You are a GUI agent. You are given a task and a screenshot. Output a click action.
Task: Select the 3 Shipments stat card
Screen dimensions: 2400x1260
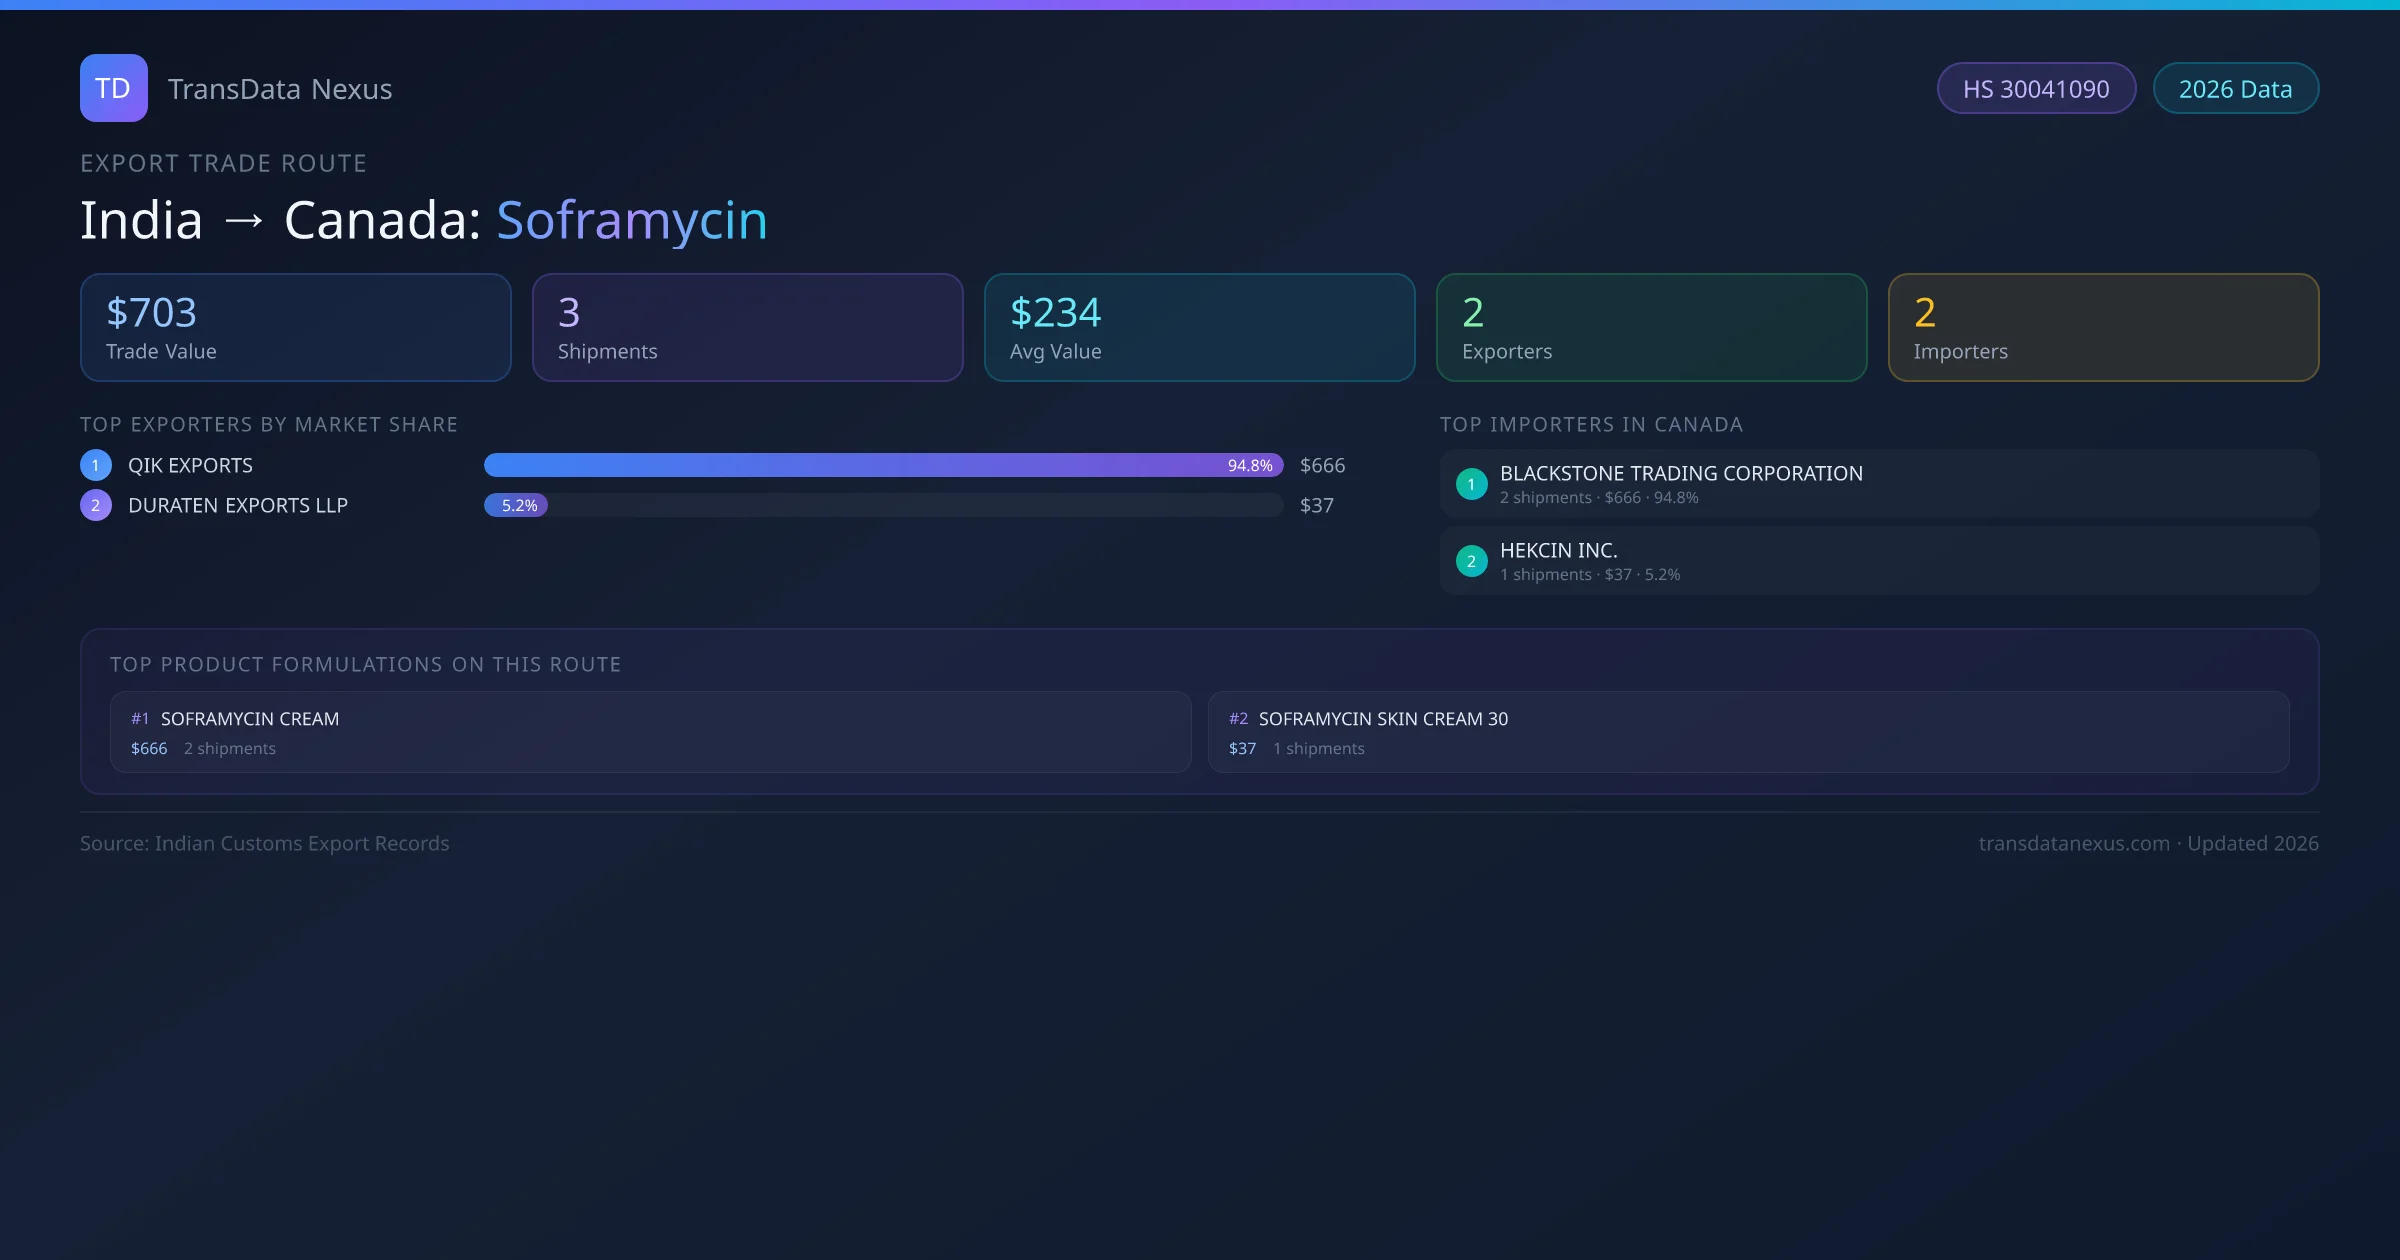pyautogui.click(x=747, y=327)
